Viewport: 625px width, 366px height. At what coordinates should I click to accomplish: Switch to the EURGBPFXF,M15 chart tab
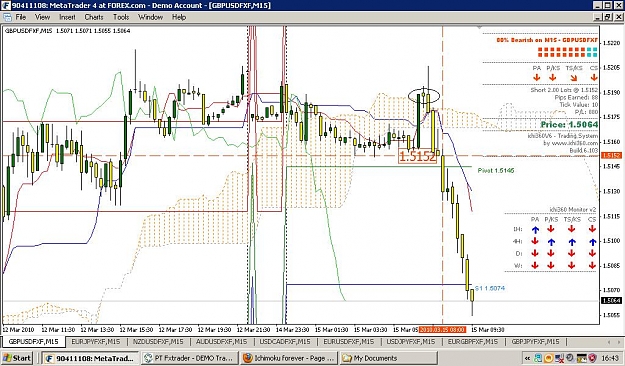coord(473,342)
